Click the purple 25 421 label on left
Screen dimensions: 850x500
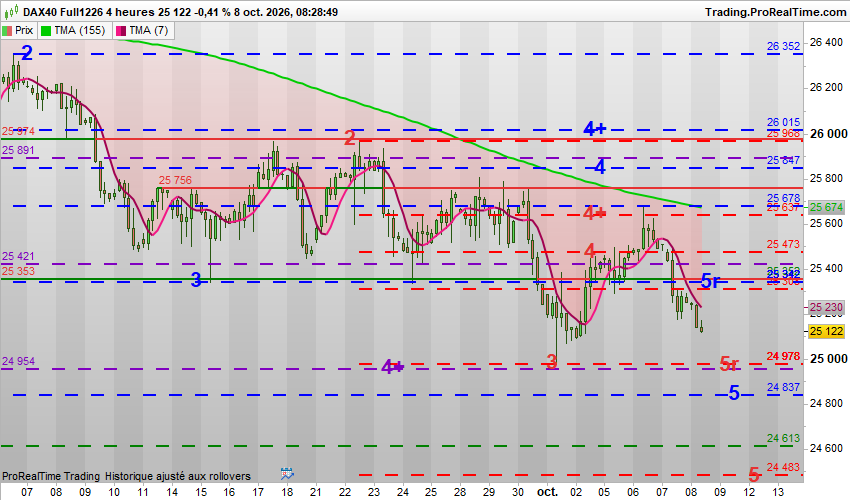click(18, 256)
